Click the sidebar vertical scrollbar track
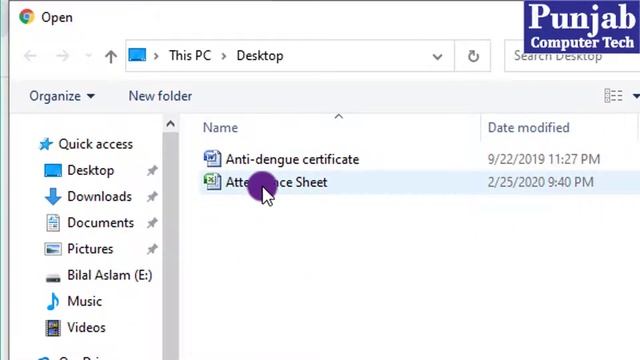The width and height of the screenshot is (640, 360). click(x=171, y=246)
